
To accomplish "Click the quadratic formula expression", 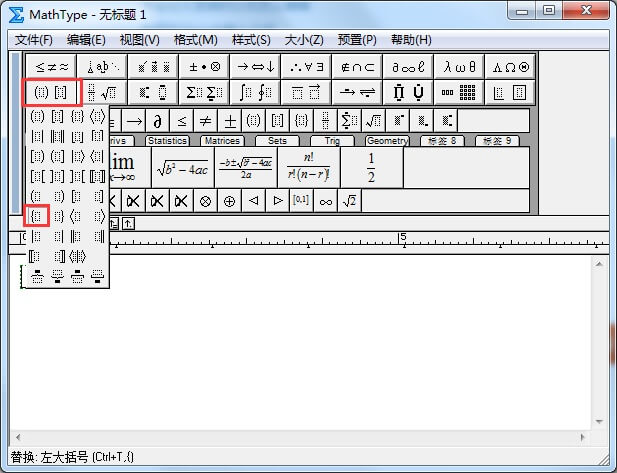I will click(x=245, y=167).
